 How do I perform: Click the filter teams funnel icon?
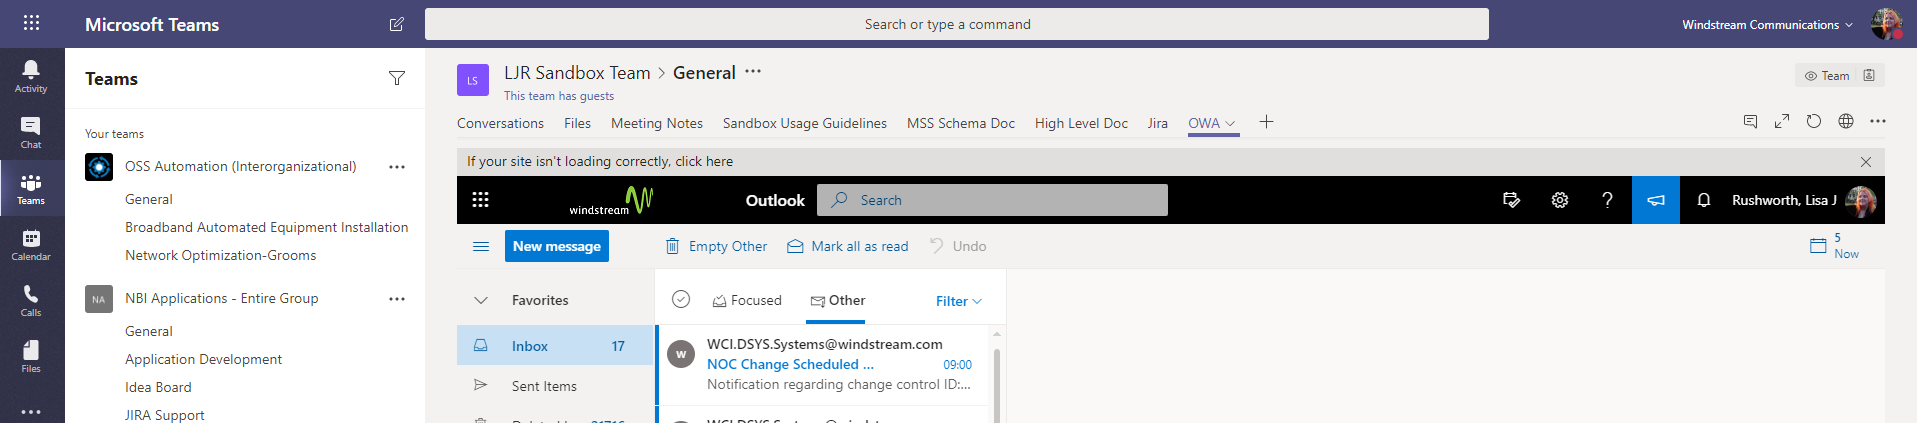(397, 78)
